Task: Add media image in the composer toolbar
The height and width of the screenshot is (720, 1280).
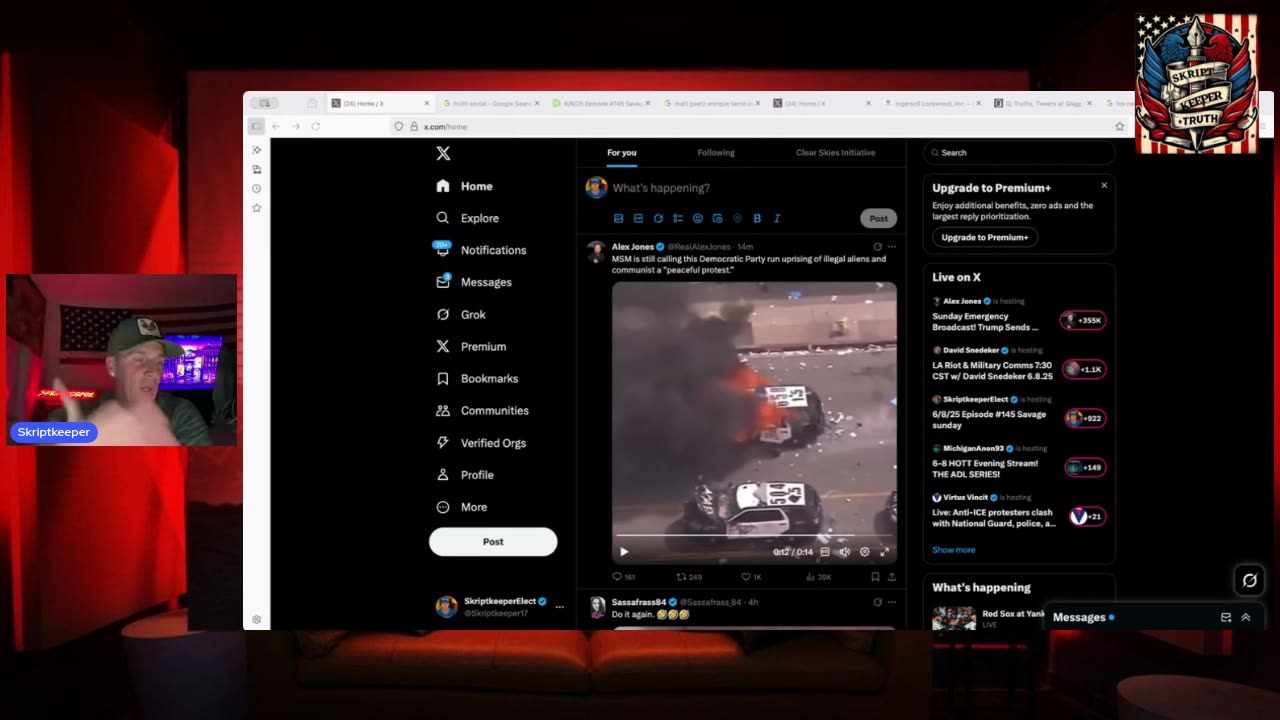Action: point(618,218)
